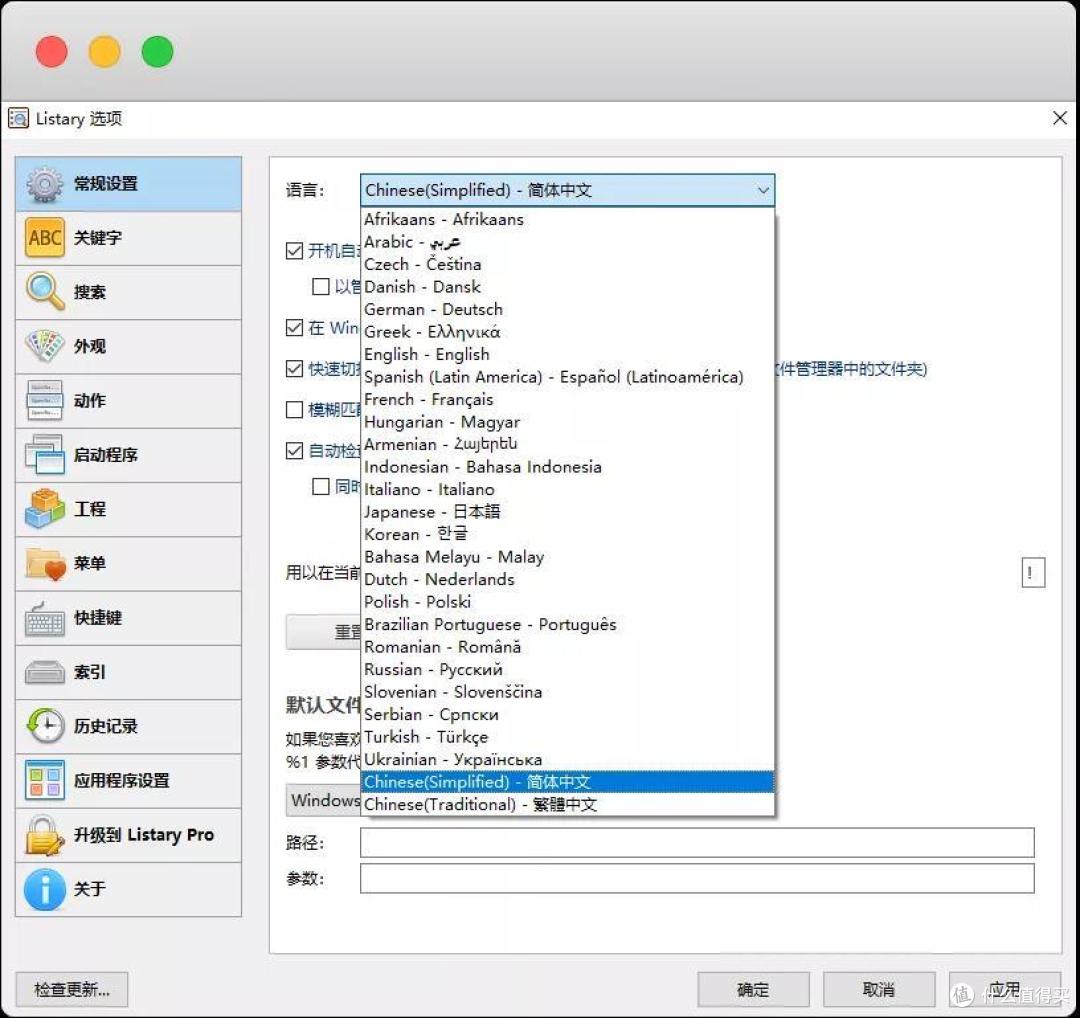1080x1018 pixels.
Task: Open the 工程 blocks icon section
Action: point(45,509)
